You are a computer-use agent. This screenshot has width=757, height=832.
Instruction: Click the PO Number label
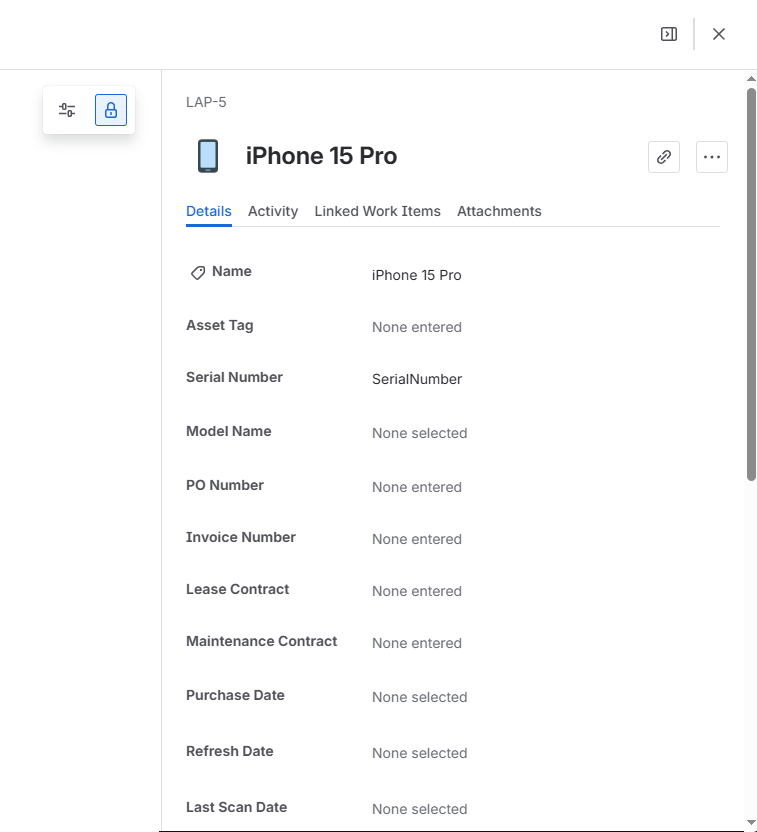[x=225, y=486]
